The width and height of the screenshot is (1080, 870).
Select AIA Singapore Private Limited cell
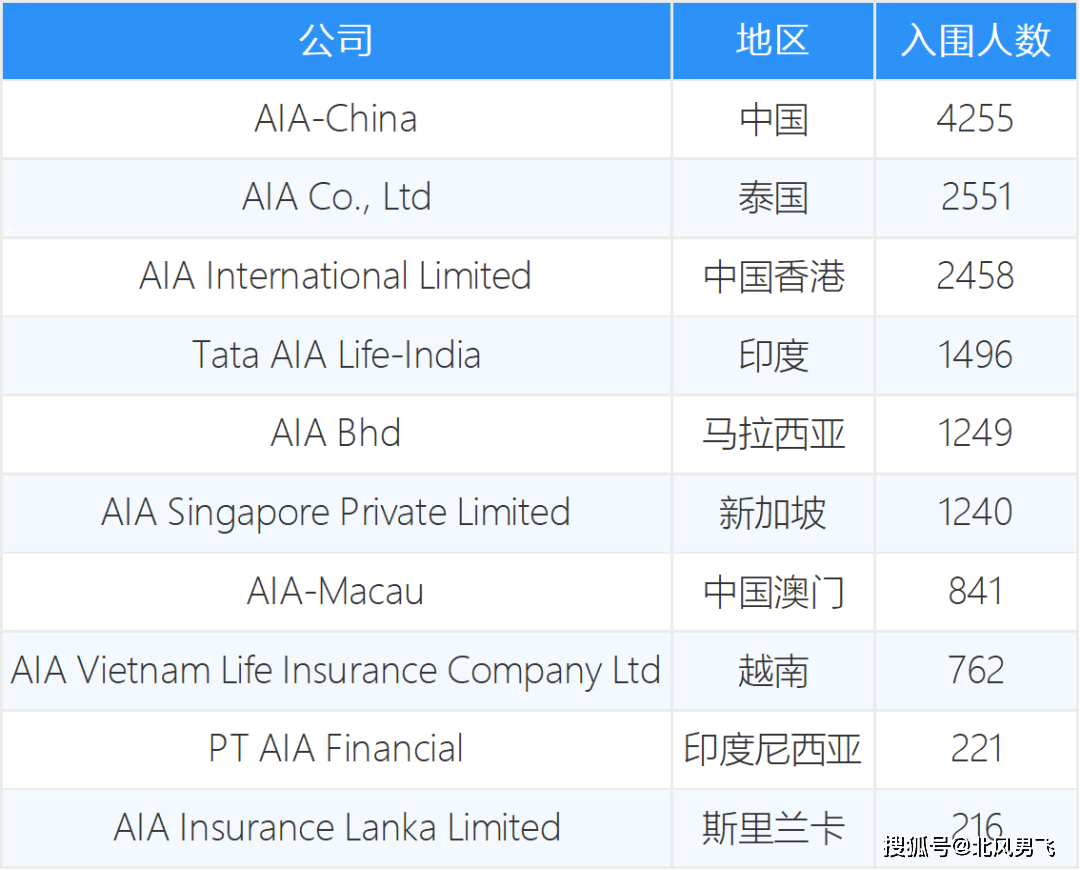click(336, 512)
